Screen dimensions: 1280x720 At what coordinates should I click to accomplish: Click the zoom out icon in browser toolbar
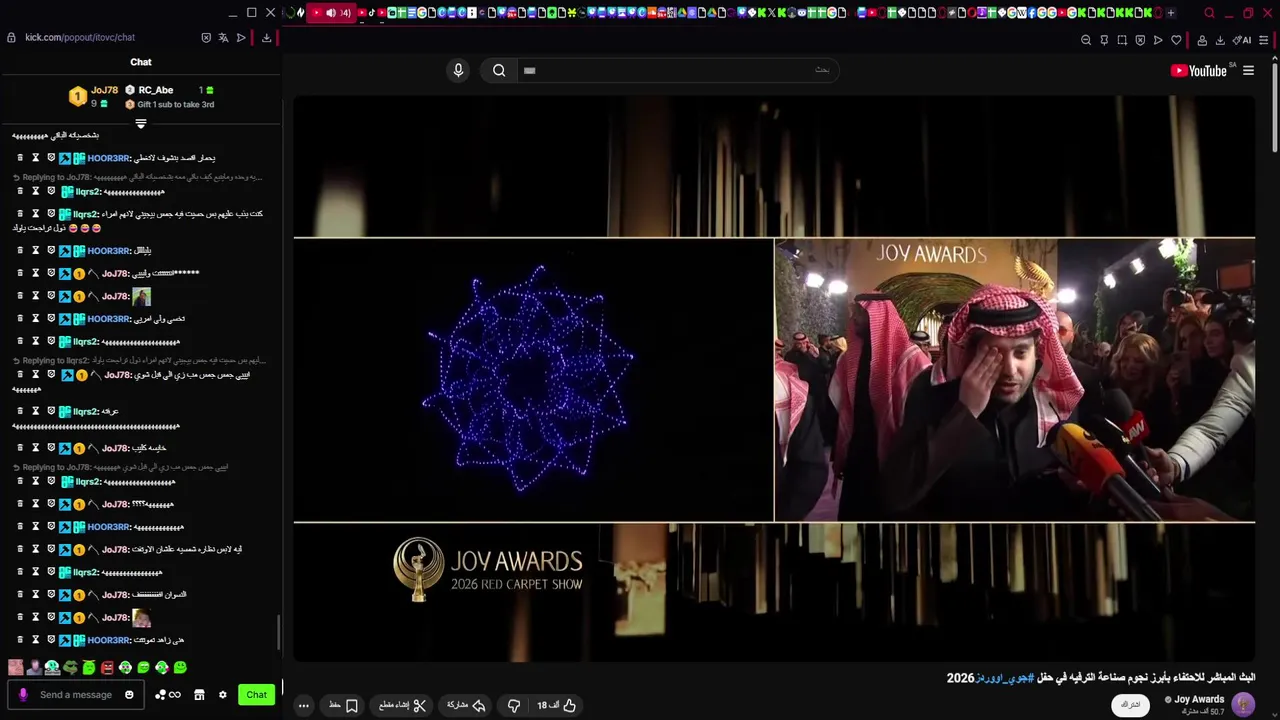click(x=1086, y=40)
